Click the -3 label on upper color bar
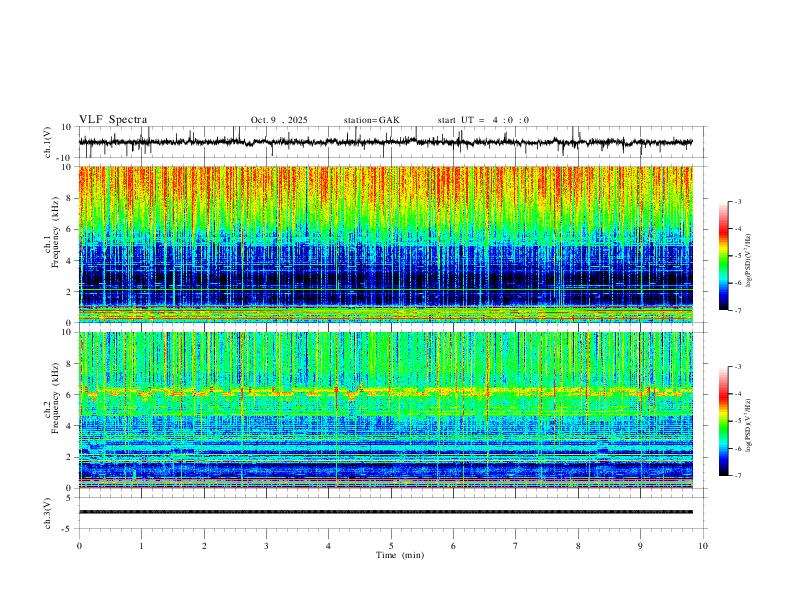The height and width of the screenshot is (612, 792). (738, 201)
